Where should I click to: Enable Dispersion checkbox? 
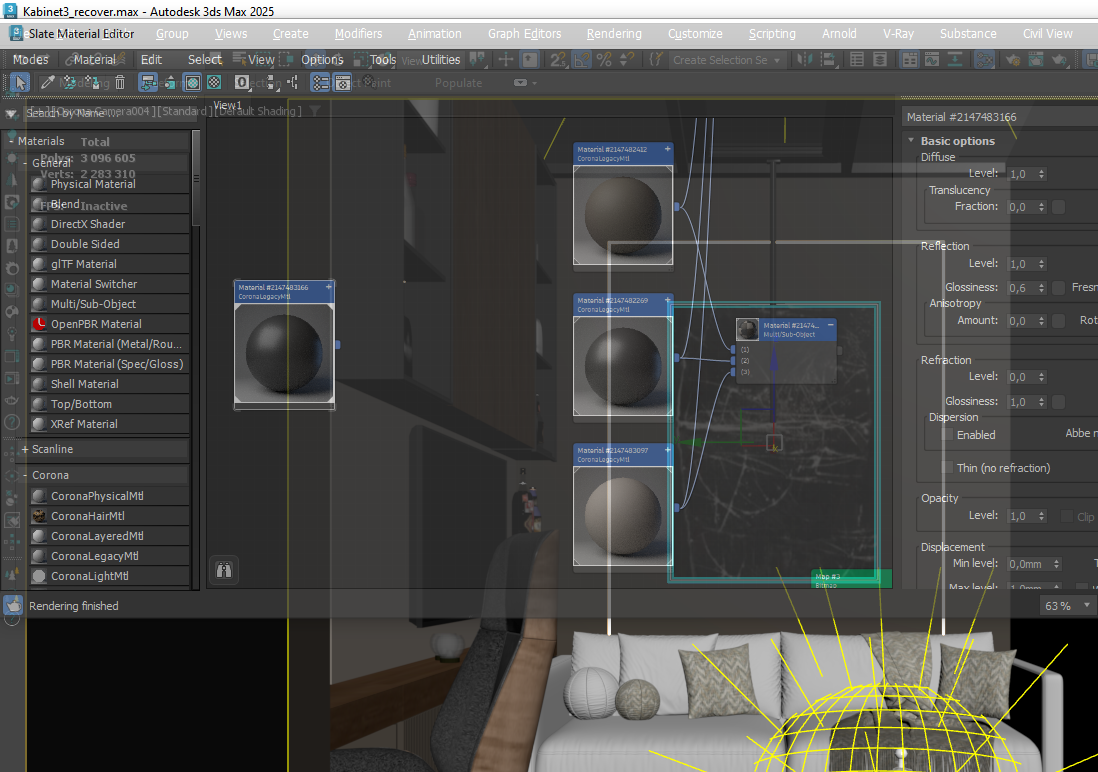point(947,435)
